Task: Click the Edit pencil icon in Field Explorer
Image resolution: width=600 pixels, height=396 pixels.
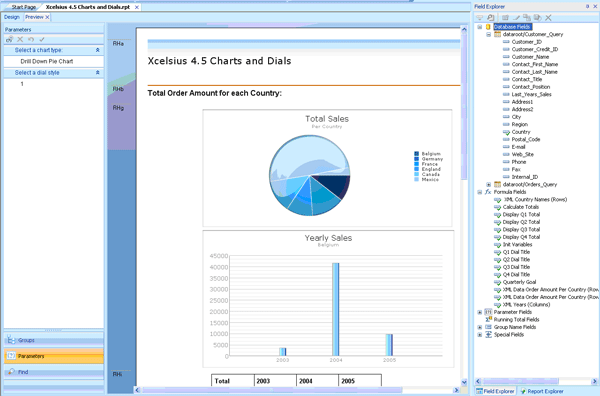Action: pyautogui.click(x=516, y=18)
